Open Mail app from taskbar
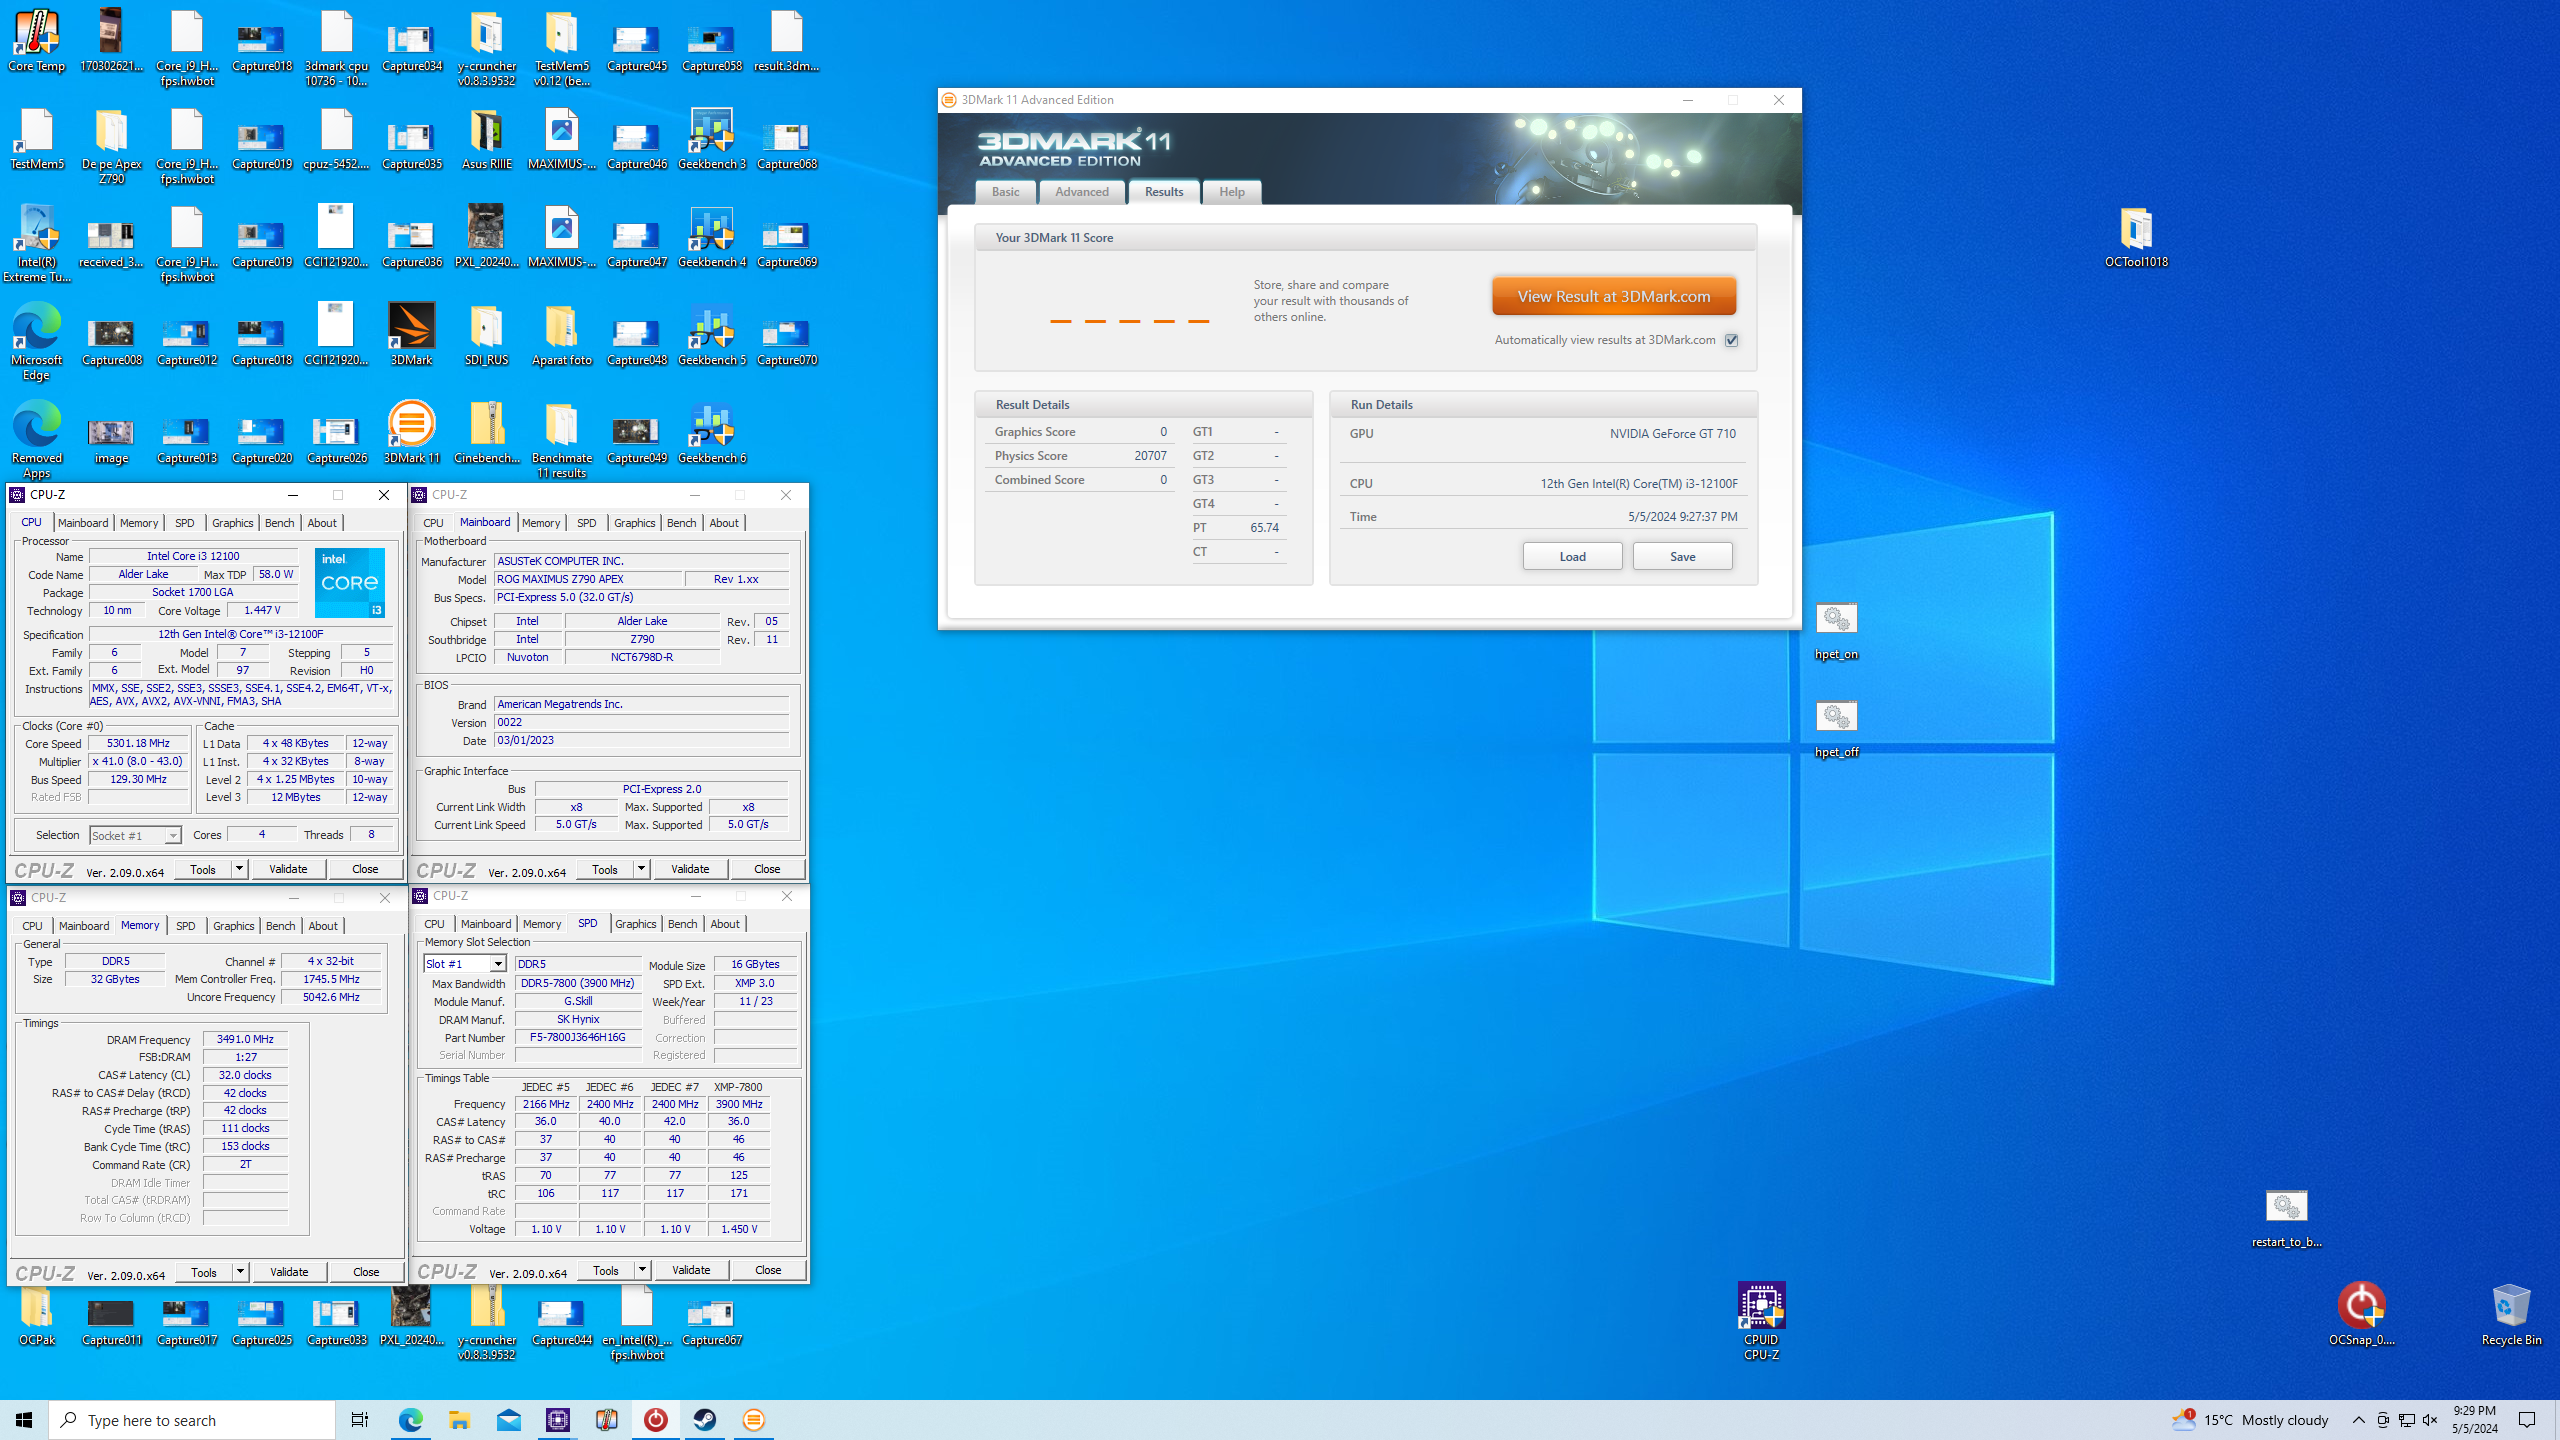This screenshot has height=1440, width=2560. [508, 1420]
